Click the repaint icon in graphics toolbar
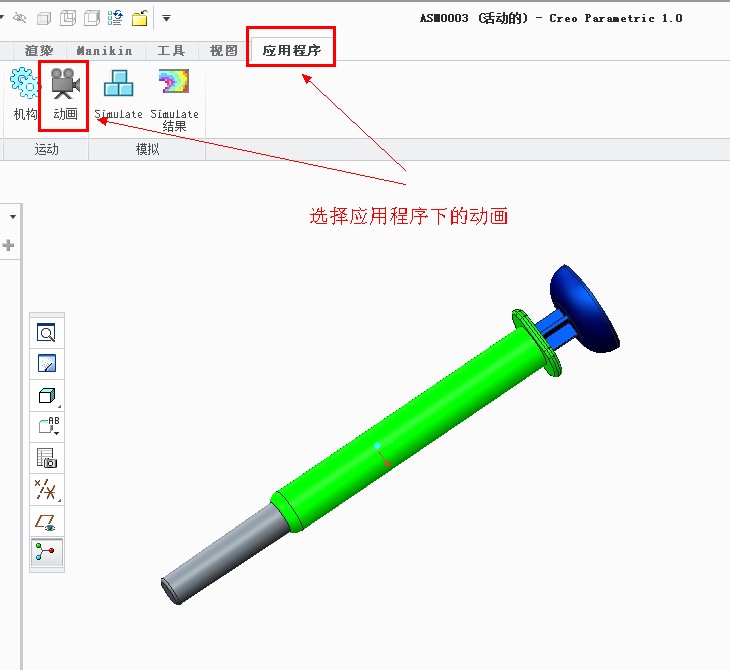730x670 pixels. [x=47, y=364]
